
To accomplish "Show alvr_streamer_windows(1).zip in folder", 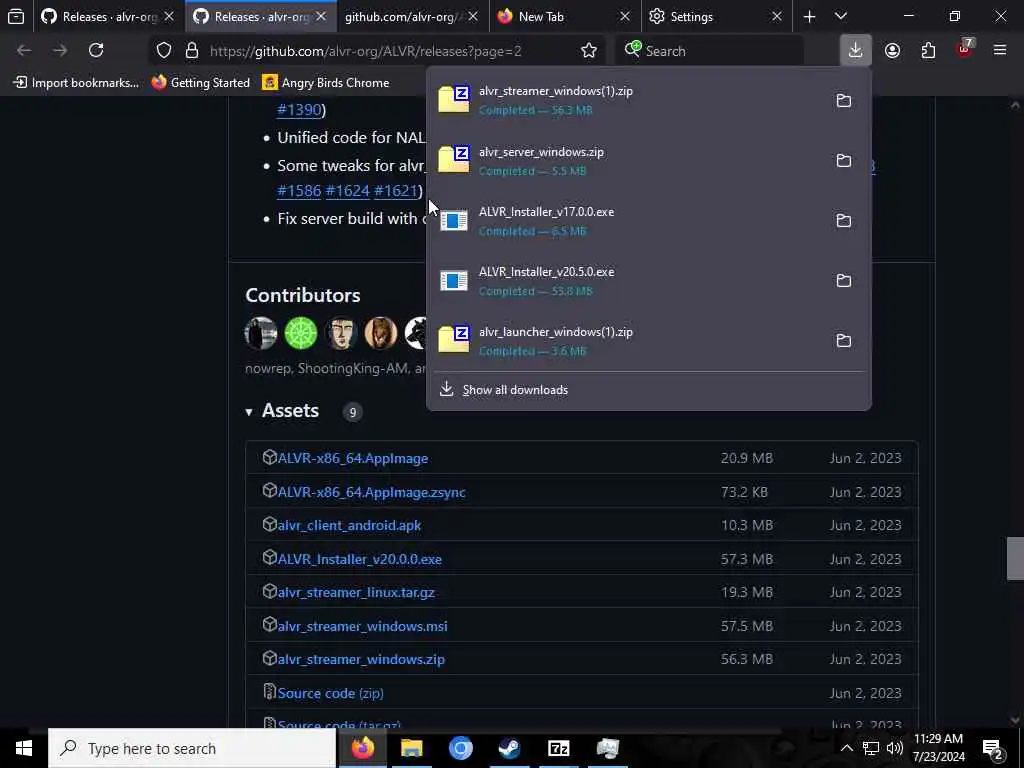I will point(844,101).
